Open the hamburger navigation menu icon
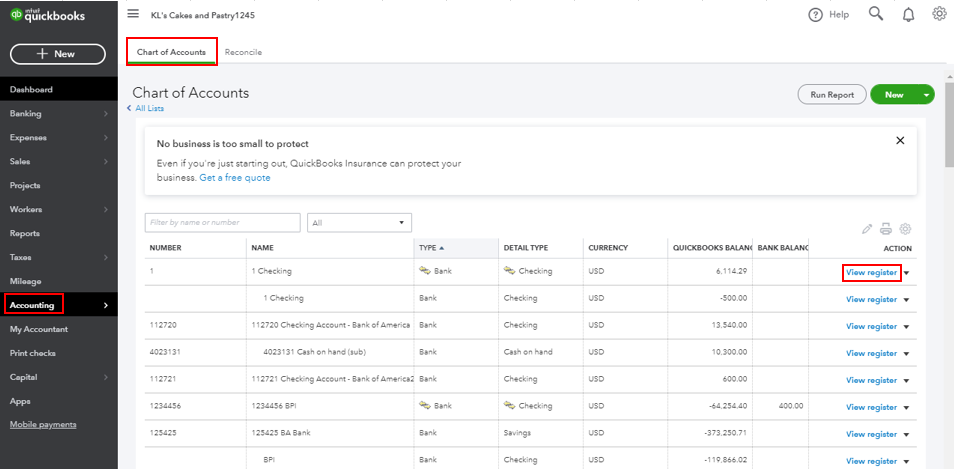This screenshot has width=954, height=469. point(133,14)
